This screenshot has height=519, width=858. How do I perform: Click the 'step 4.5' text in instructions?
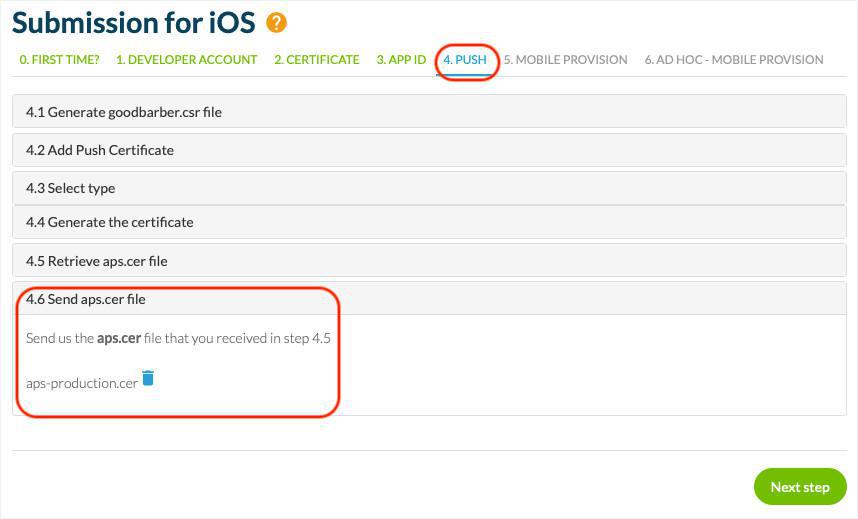[306, 338]
